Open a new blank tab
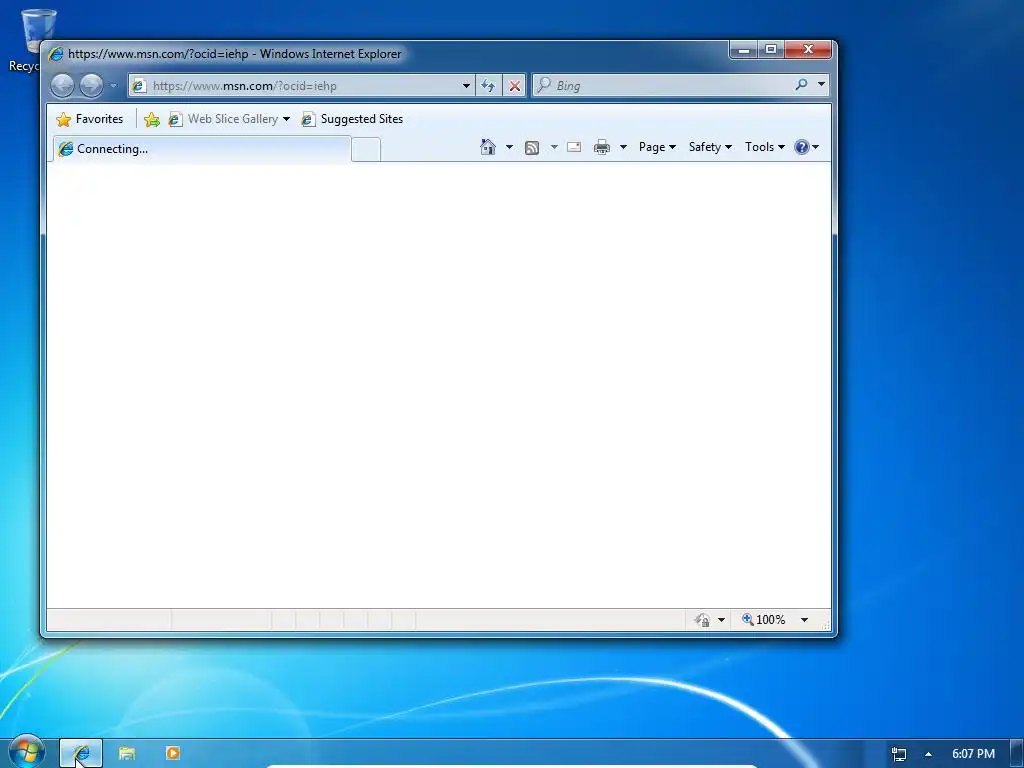Viewport: 1024px width, 768px height. (x=366, y=150)
